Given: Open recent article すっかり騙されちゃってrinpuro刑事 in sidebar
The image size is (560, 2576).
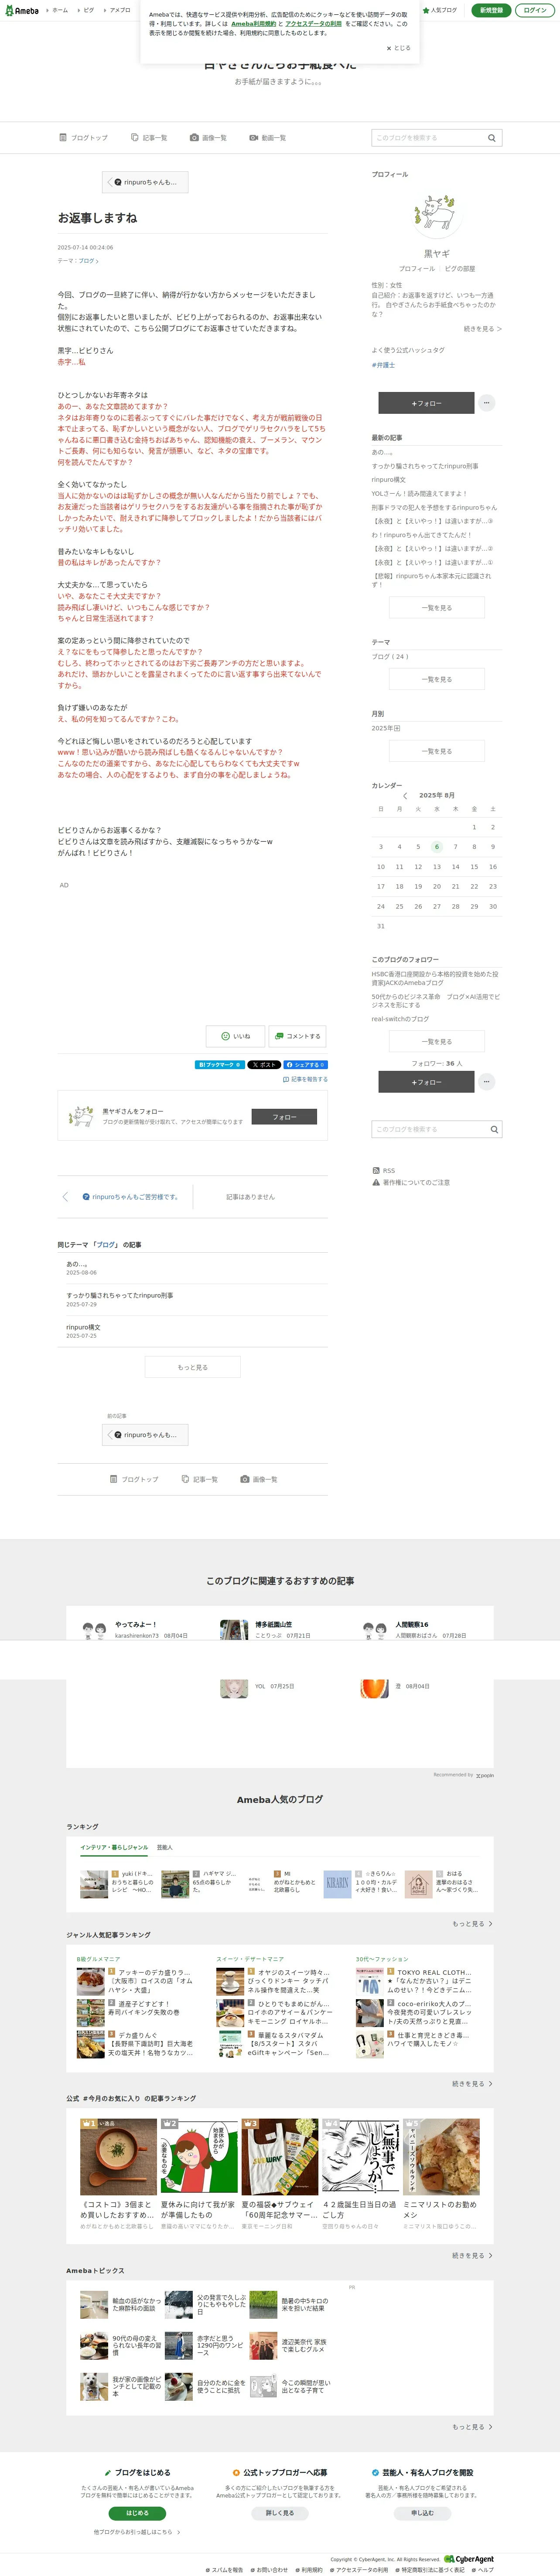Looking at the screenshot, I should [425, 466].
